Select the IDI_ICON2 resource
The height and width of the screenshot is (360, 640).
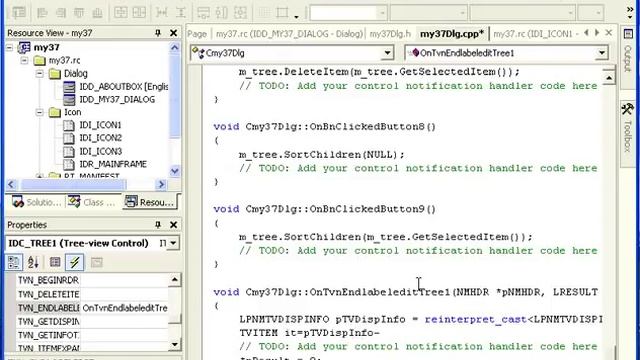(100, 138)
